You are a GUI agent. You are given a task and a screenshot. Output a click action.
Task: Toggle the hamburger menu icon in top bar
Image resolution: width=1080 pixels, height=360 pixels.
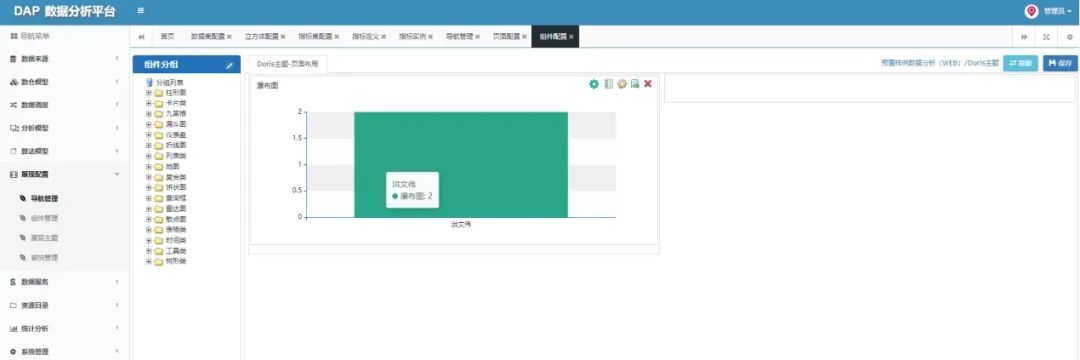[141, 11]
